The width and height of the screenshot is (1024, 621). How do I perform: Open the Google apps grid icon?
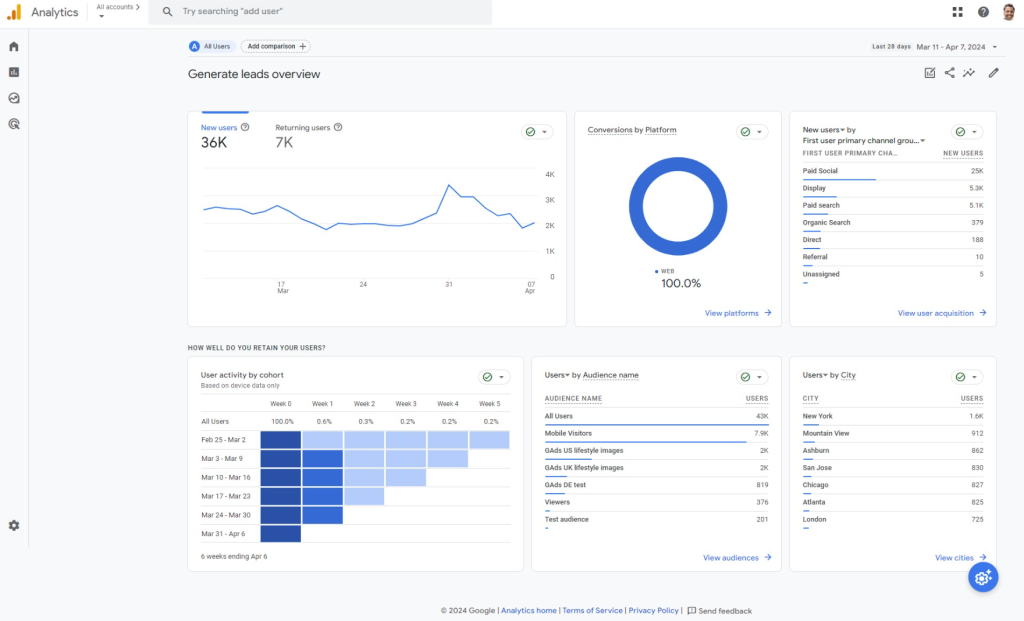[x=957, y=12]
